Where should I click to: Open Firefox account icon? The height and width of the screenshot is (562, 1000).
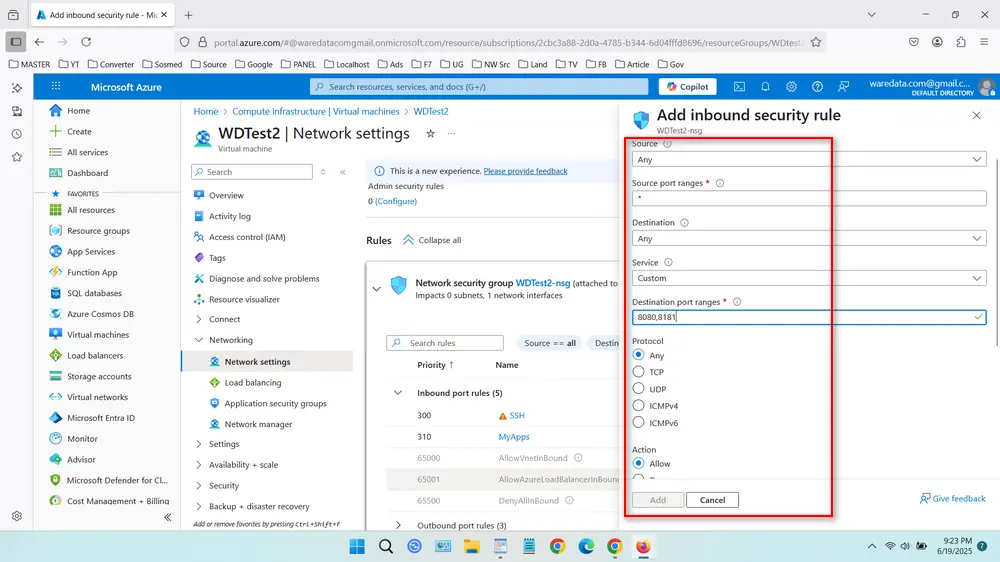point(937,42)
